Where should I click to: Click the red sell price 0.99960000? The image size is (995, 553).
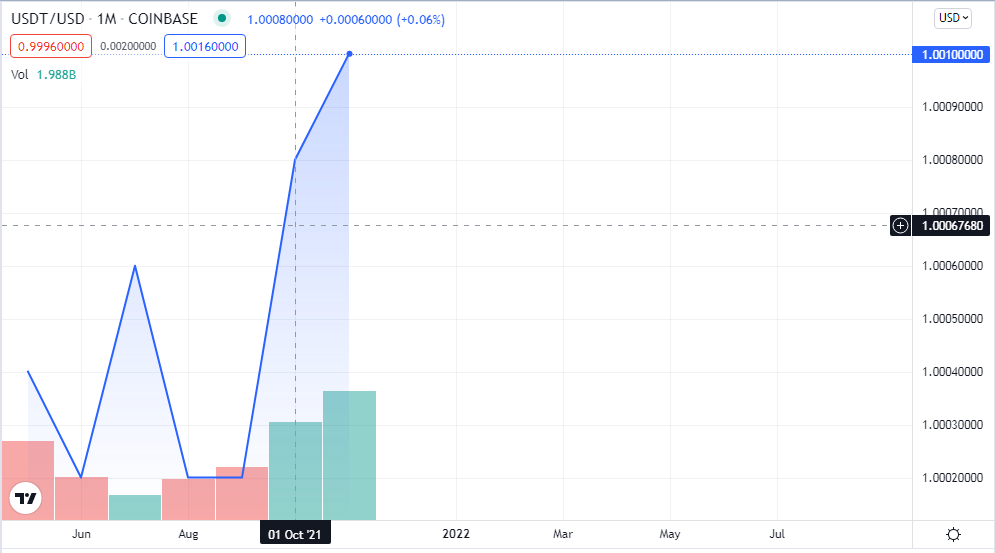tap(51, 46)
